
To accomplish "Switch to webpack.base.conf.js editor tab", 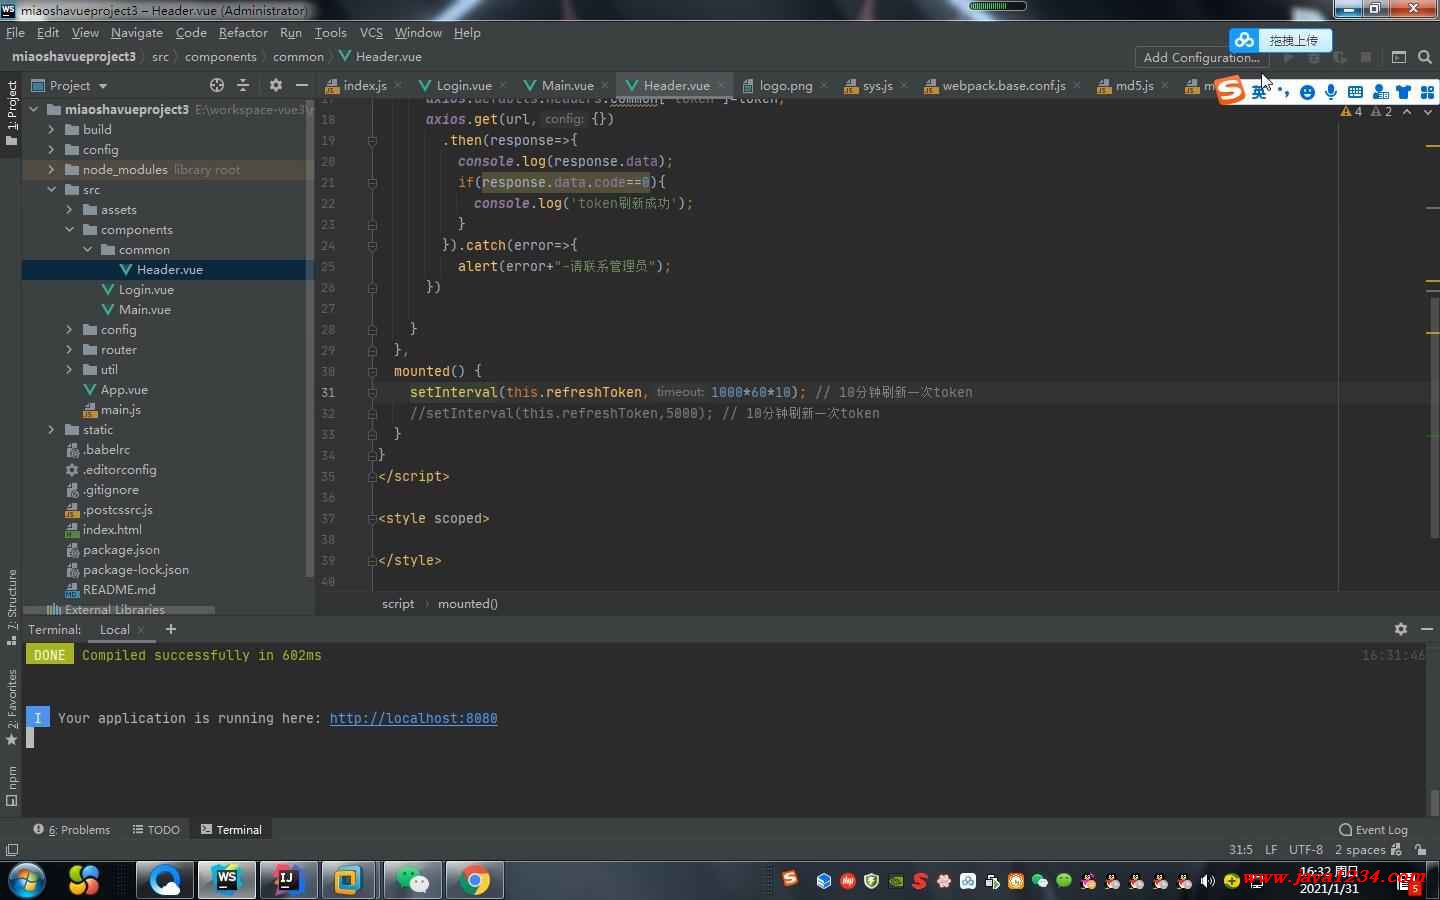I will [x=1003, y=85].
